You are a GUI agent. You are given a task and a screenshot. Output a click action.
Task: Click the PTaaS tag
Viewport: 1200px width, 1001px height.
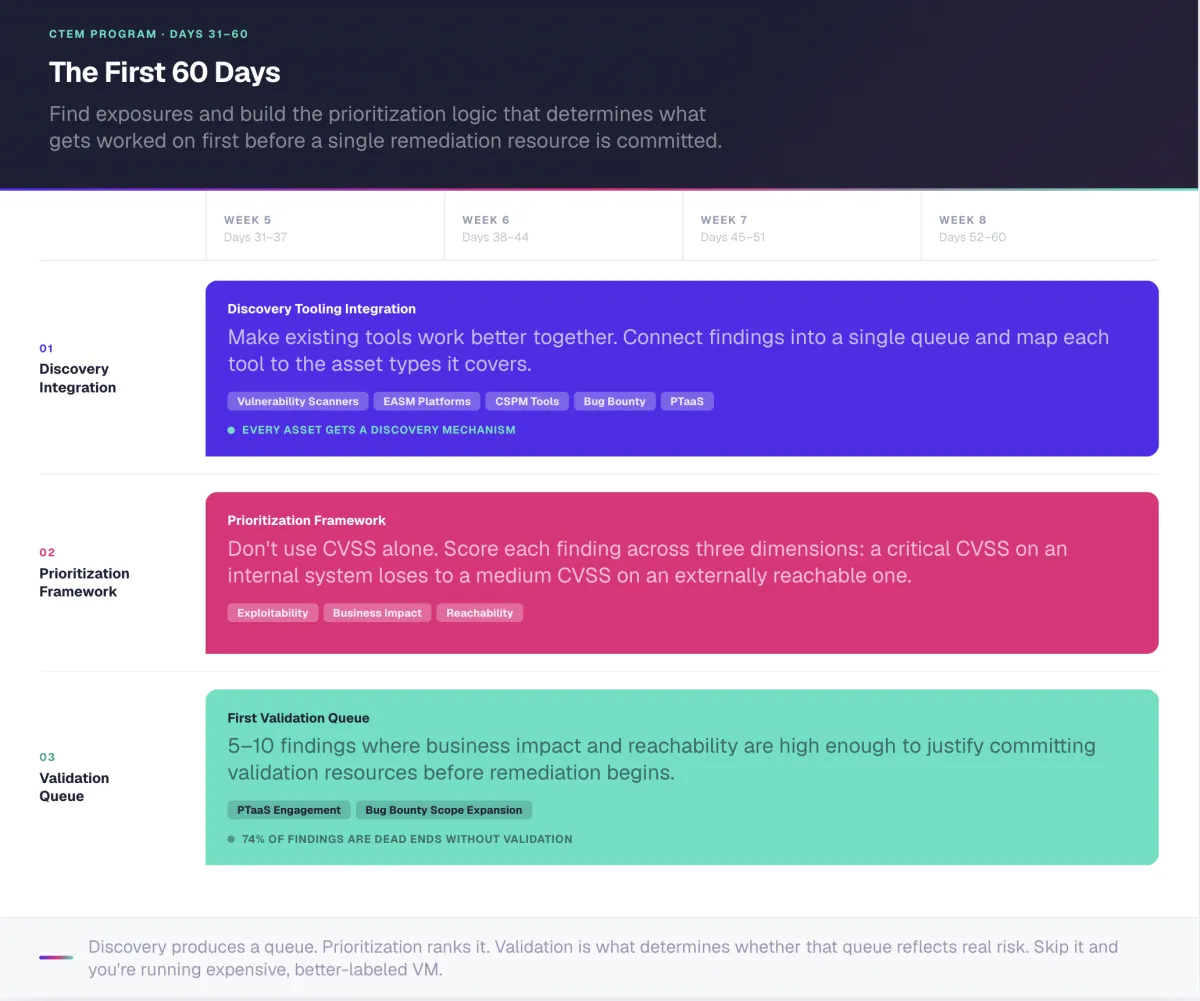(x=687, y=401)
